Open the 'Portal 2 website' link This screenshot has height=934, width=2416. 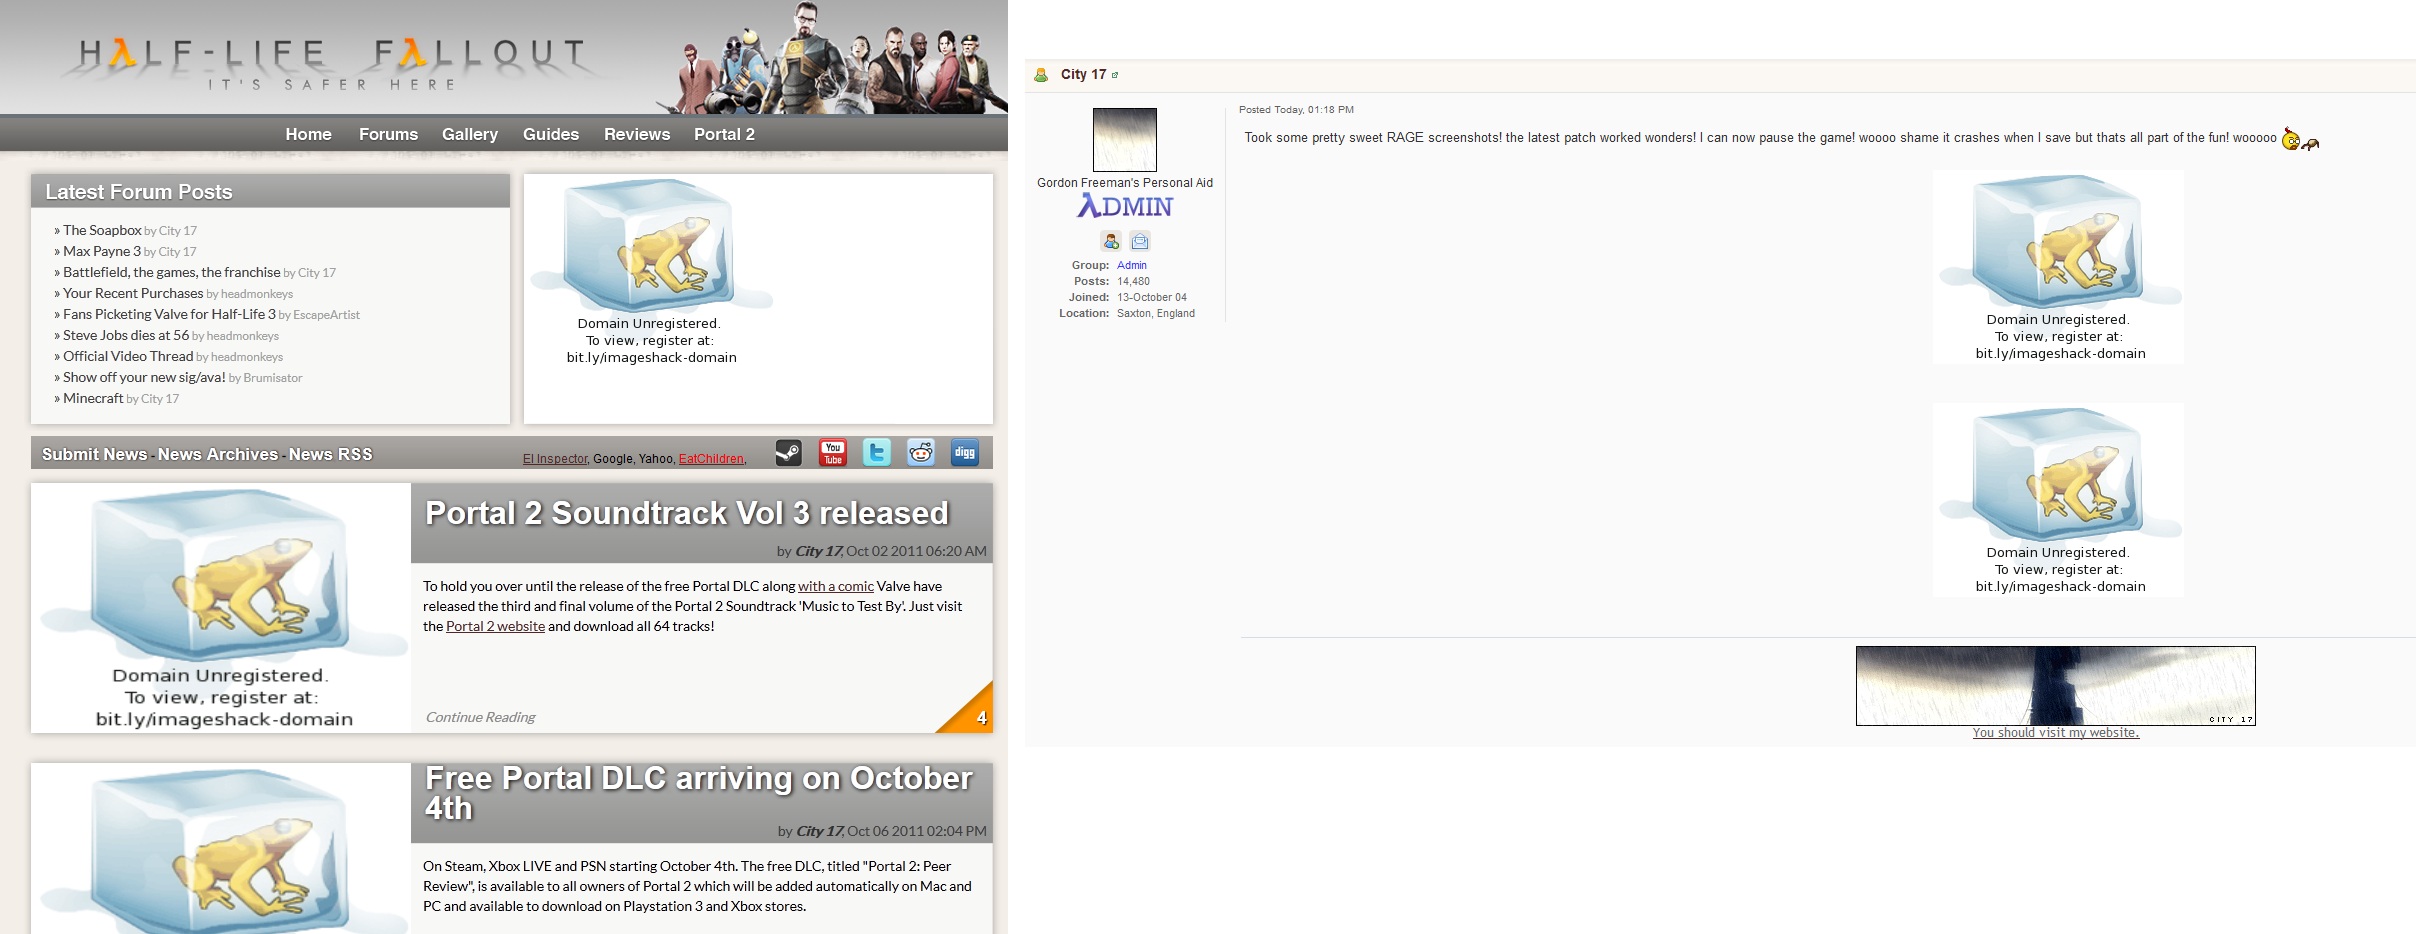click(495, 626)
